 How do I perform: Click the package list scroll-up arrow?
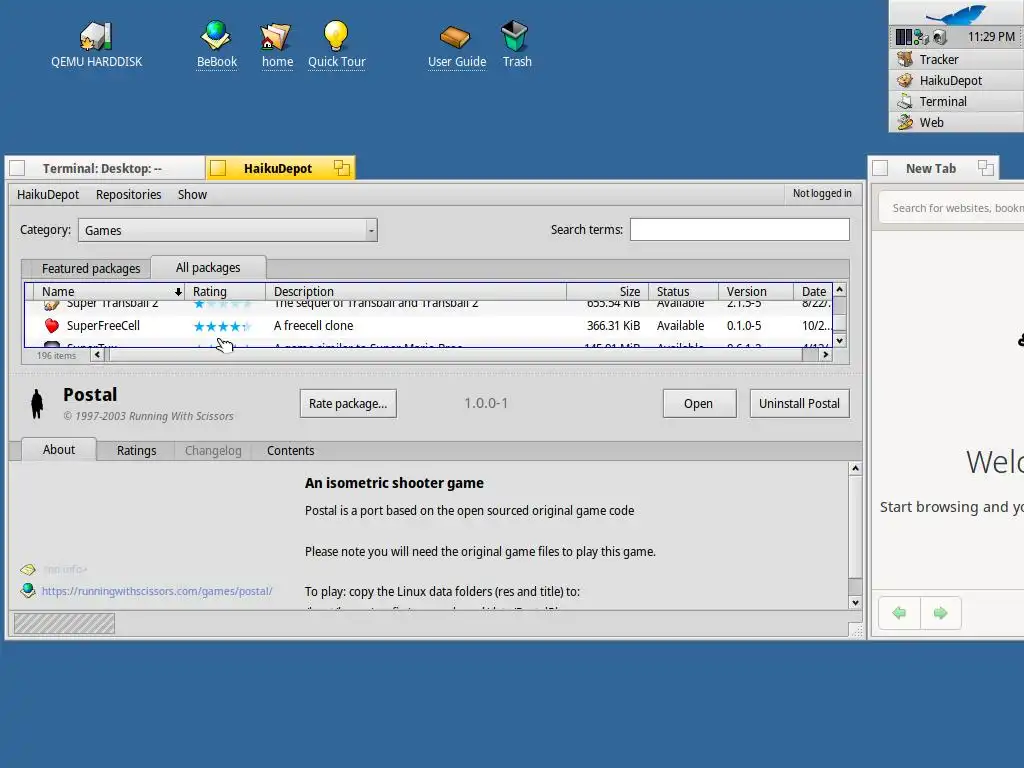pos(840,289)
